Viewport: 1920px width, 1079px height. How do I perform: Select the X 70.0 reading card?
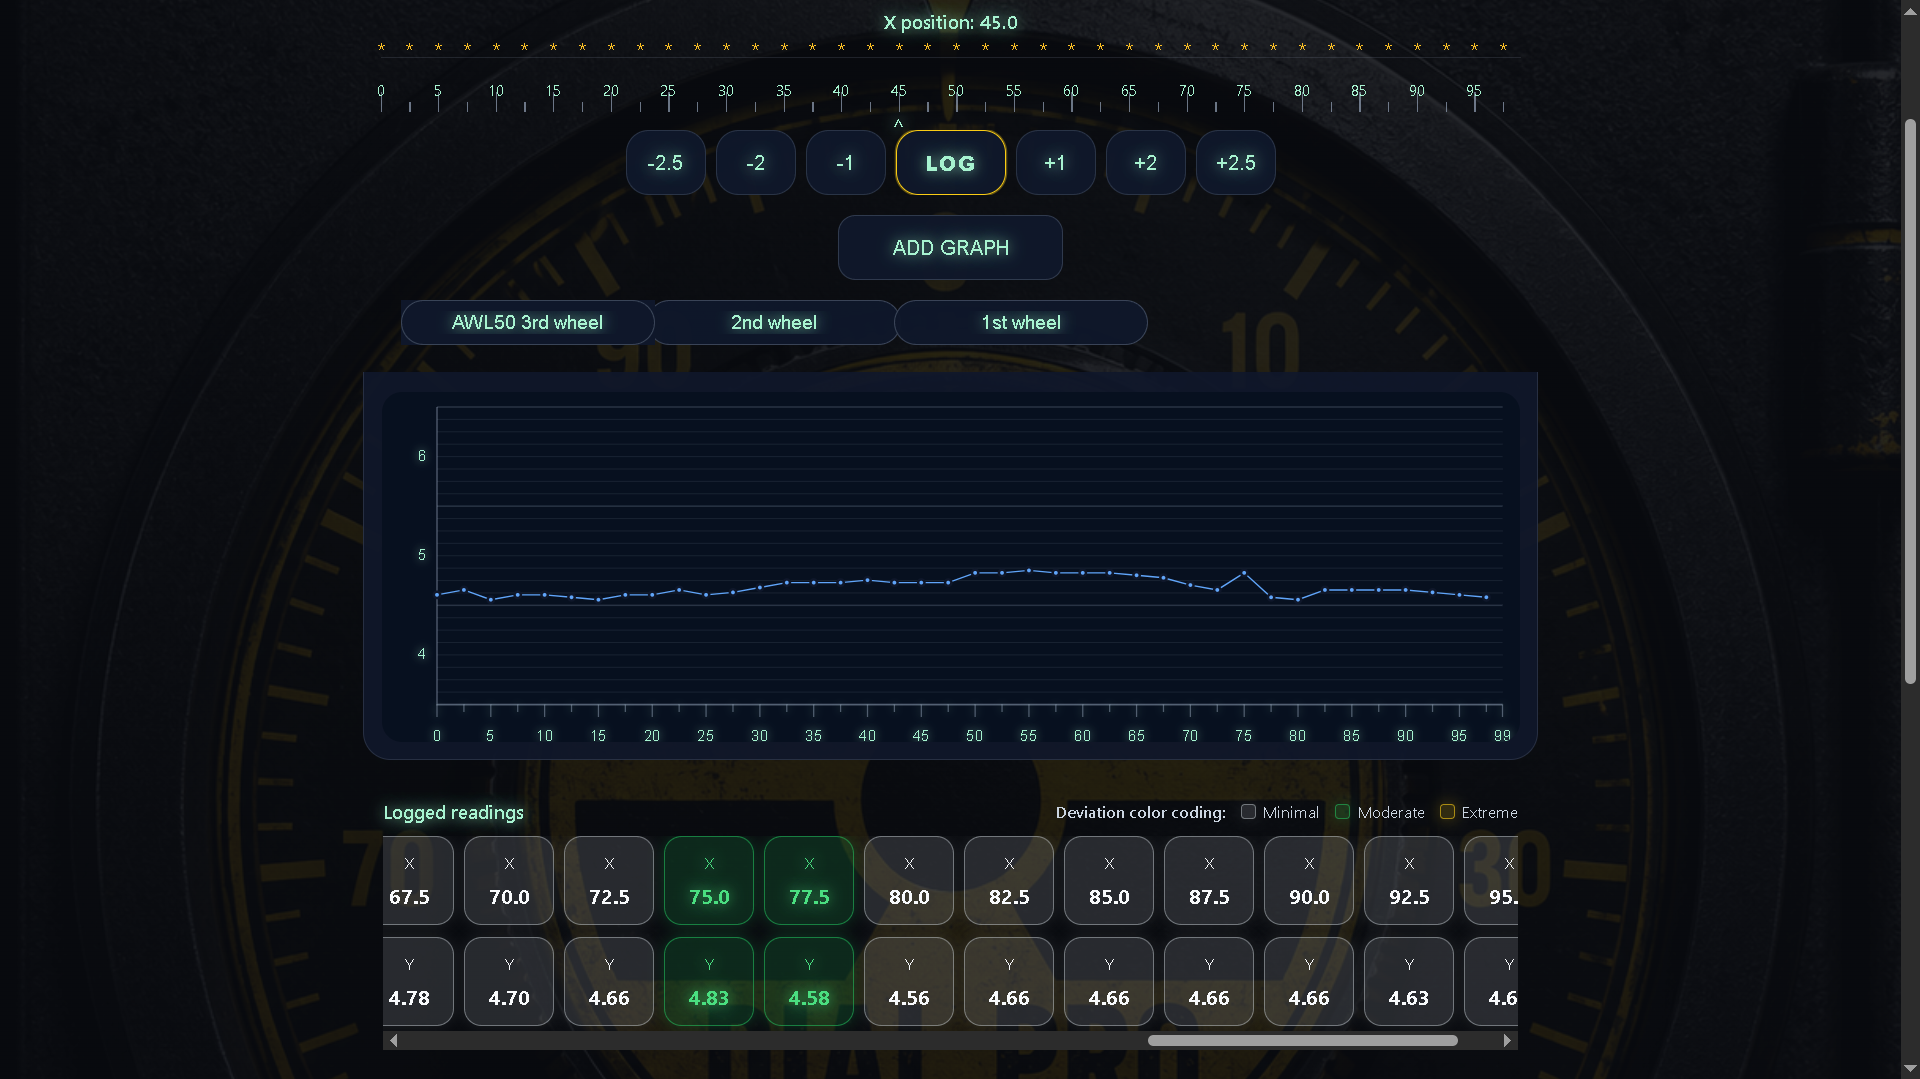tap(509, 881)
